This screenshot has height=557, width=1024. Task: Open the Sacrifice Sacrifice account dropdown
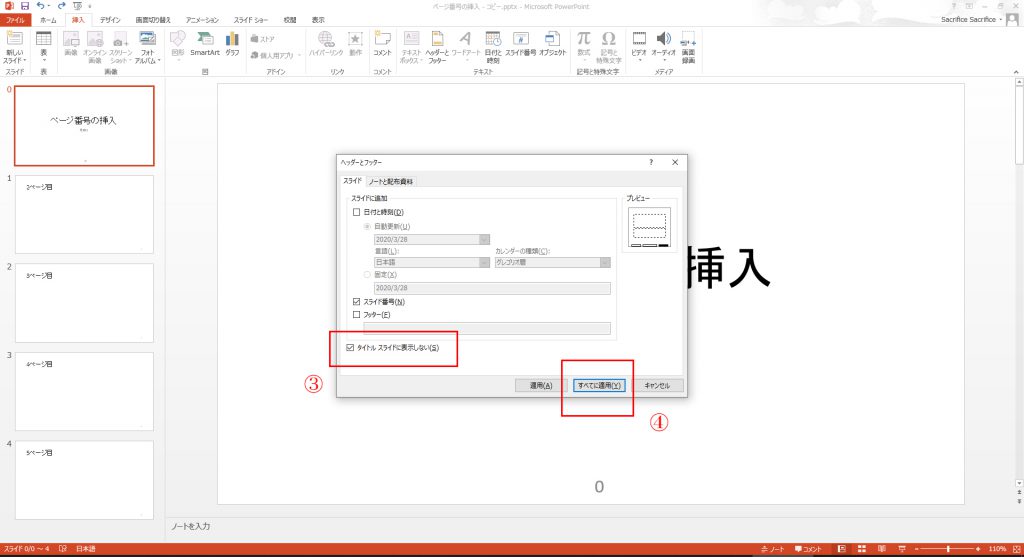(971, 20)
